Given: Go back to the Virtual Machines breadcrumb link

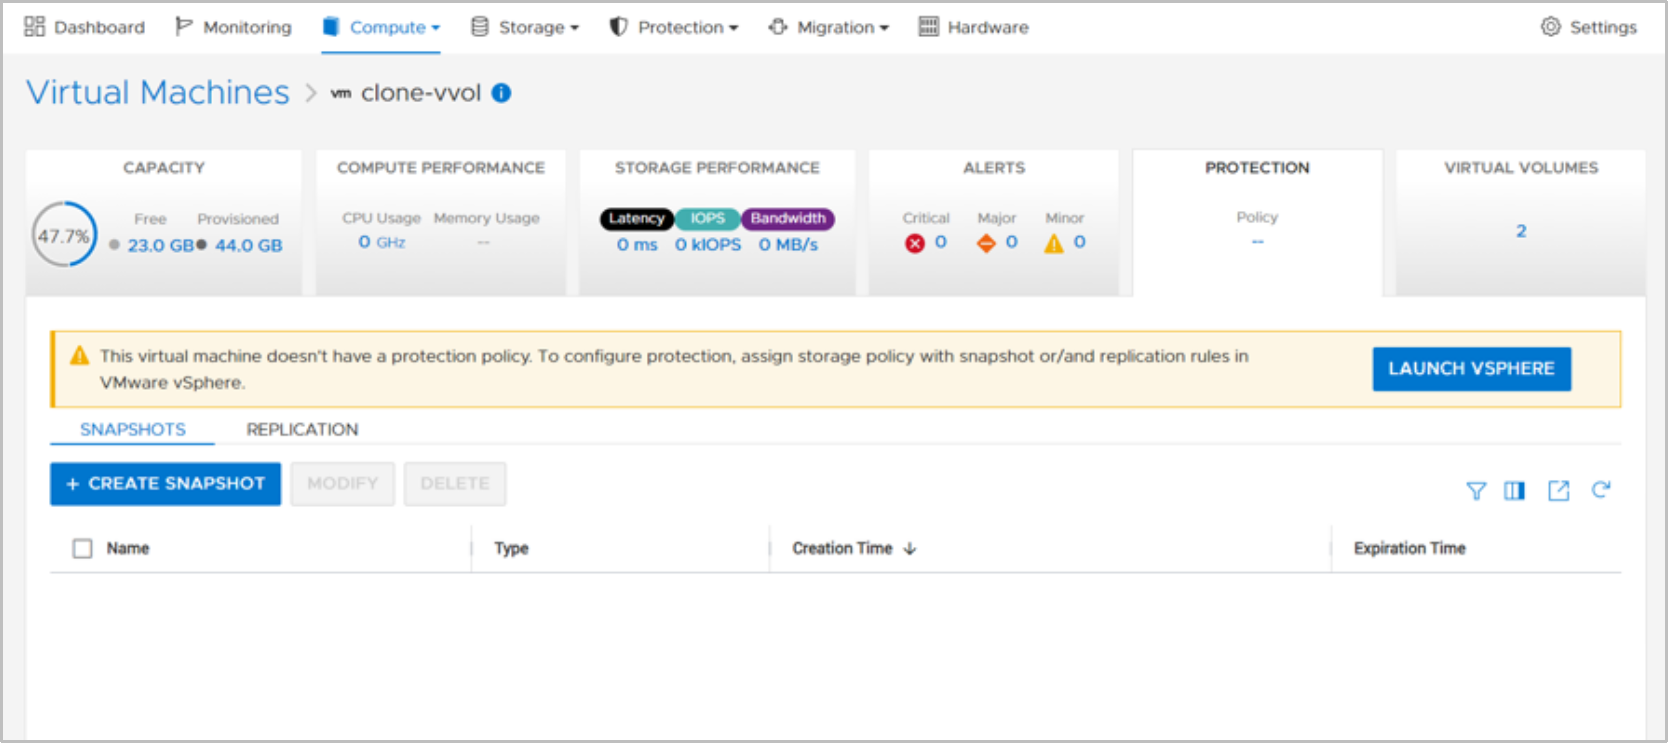Looking at the screenshot, I should (158, 92).
